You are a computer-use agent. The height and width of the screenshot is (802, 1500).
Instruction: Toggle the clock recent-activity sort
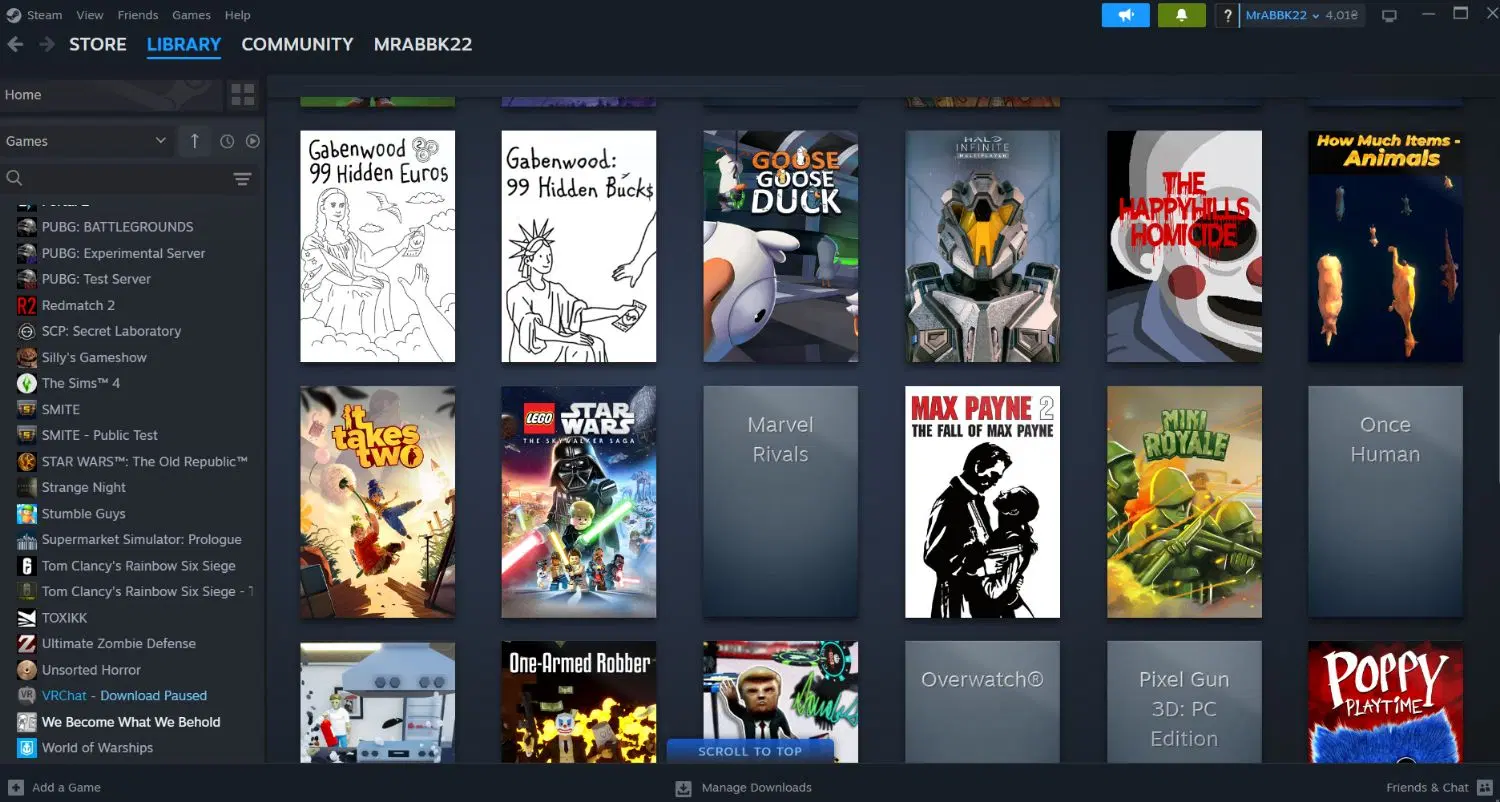tap(227, 141)
